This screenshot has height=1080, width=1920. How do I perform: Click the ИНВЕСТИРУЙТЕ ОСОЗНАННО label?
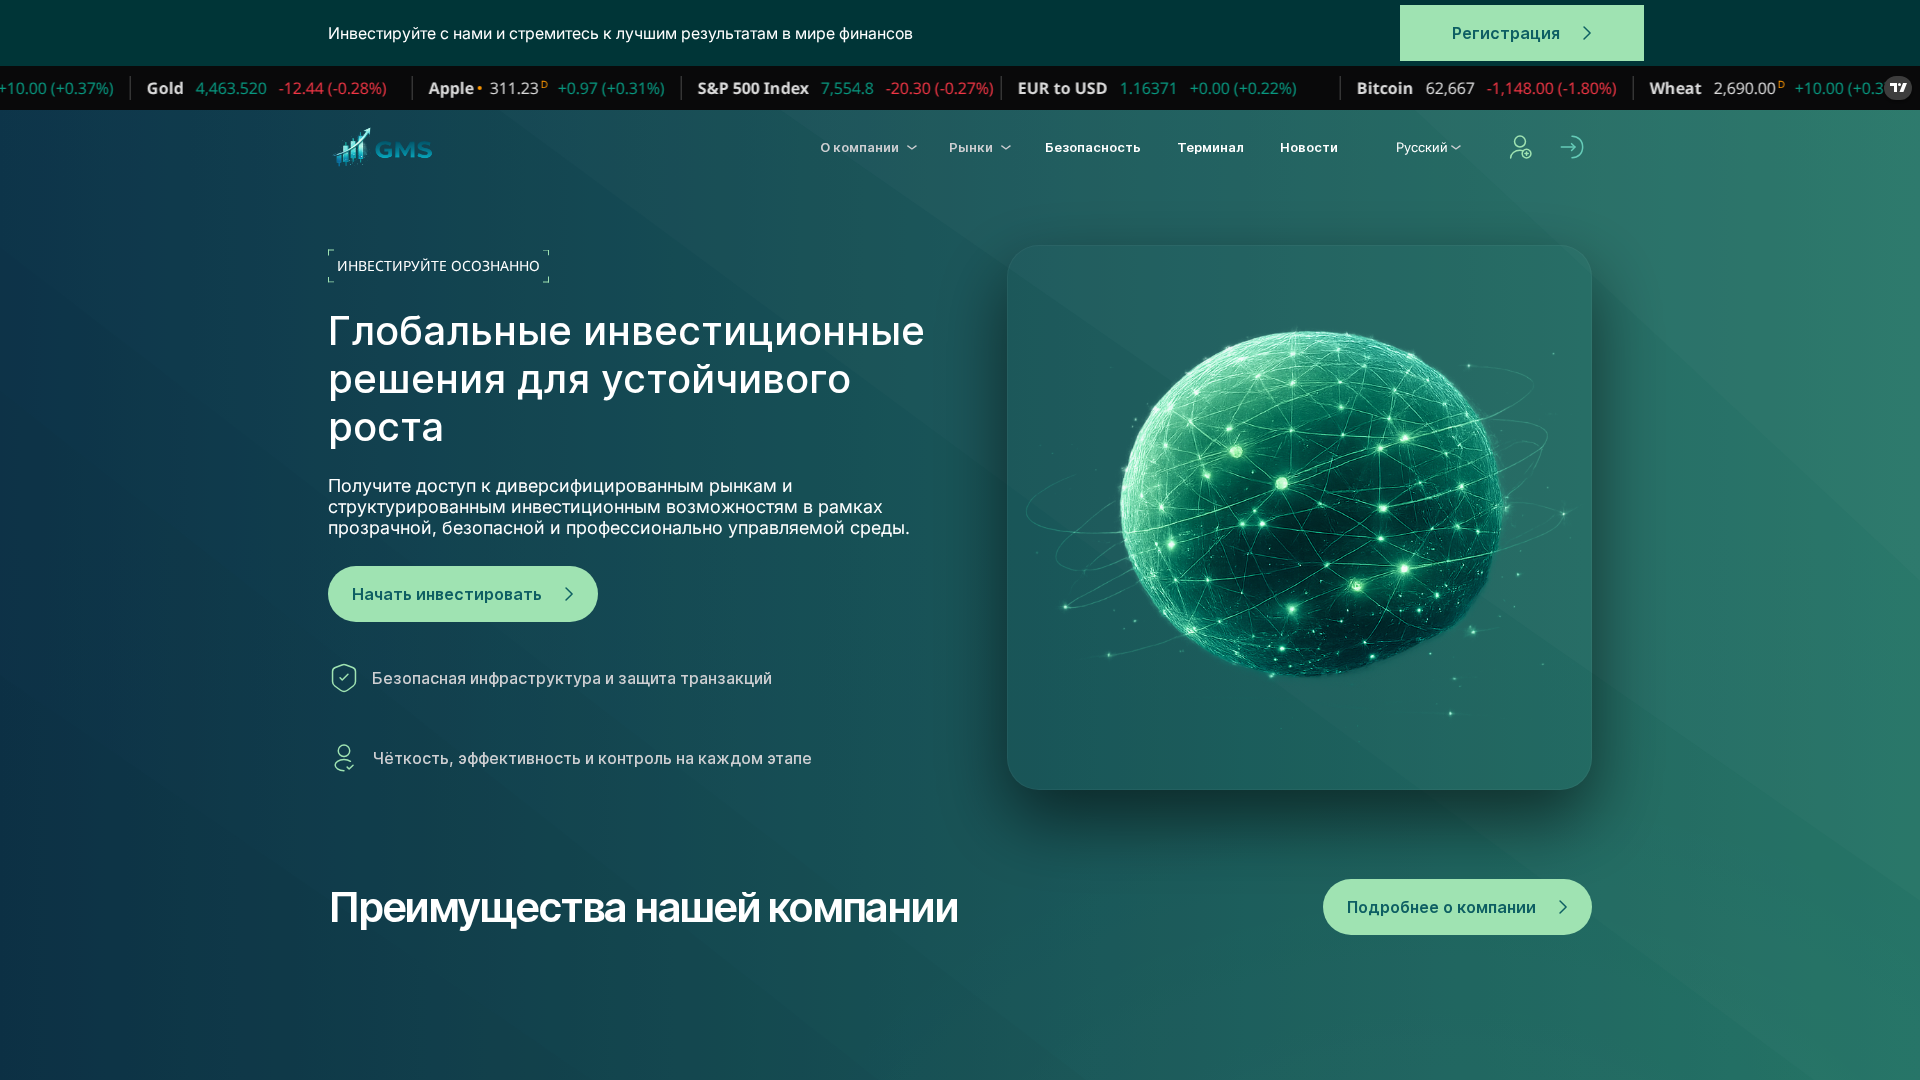coord(438,266)
